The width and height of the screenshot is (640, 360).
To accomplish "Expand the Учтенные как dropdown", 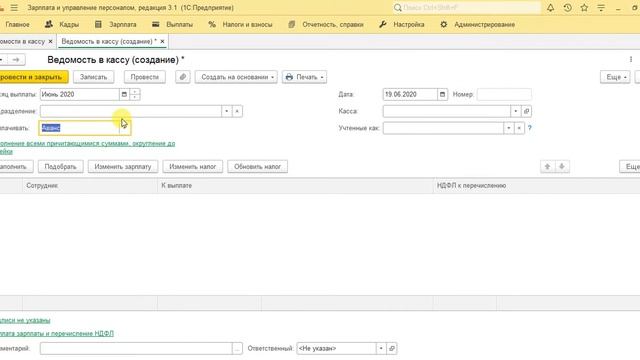I will pos(509,128).
